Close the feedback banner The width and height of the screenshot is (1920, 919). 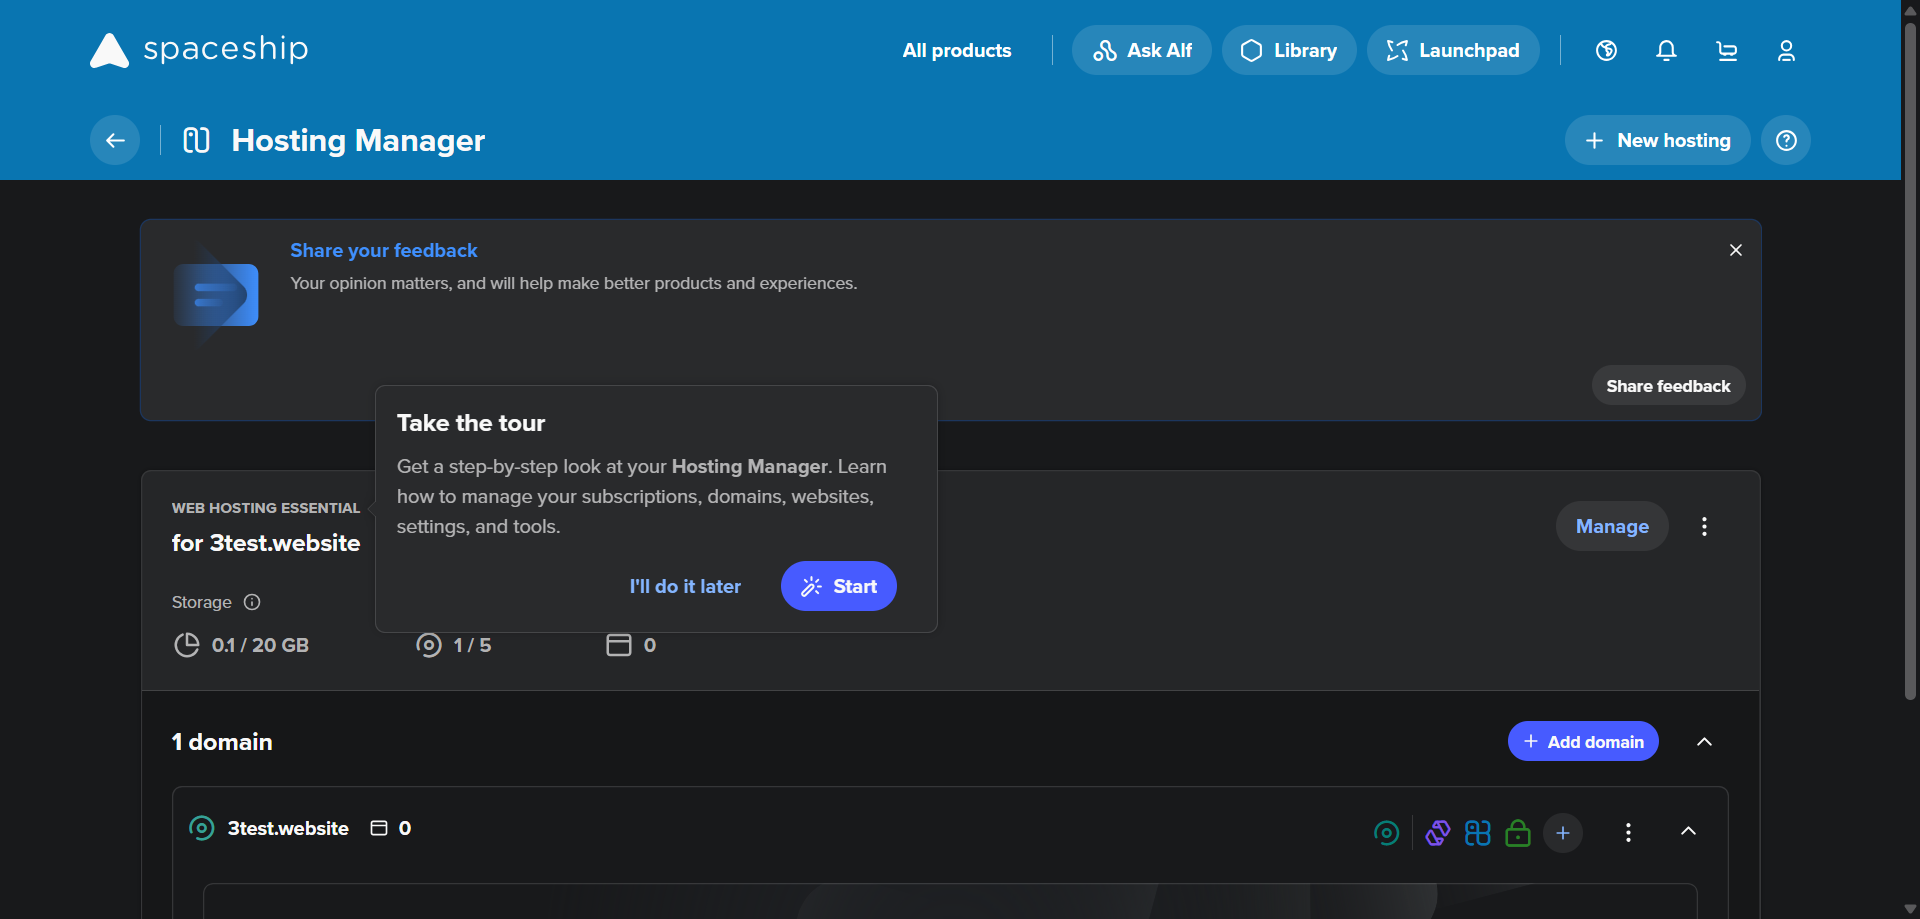(1736, 250)
